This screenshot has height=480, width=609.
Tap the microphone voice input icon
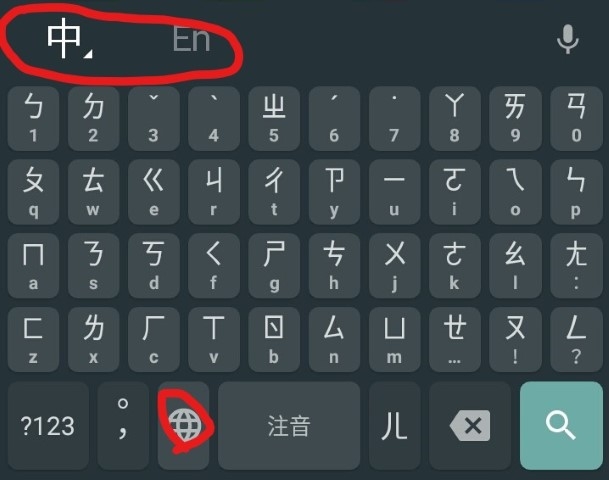(x=567, y=39)
